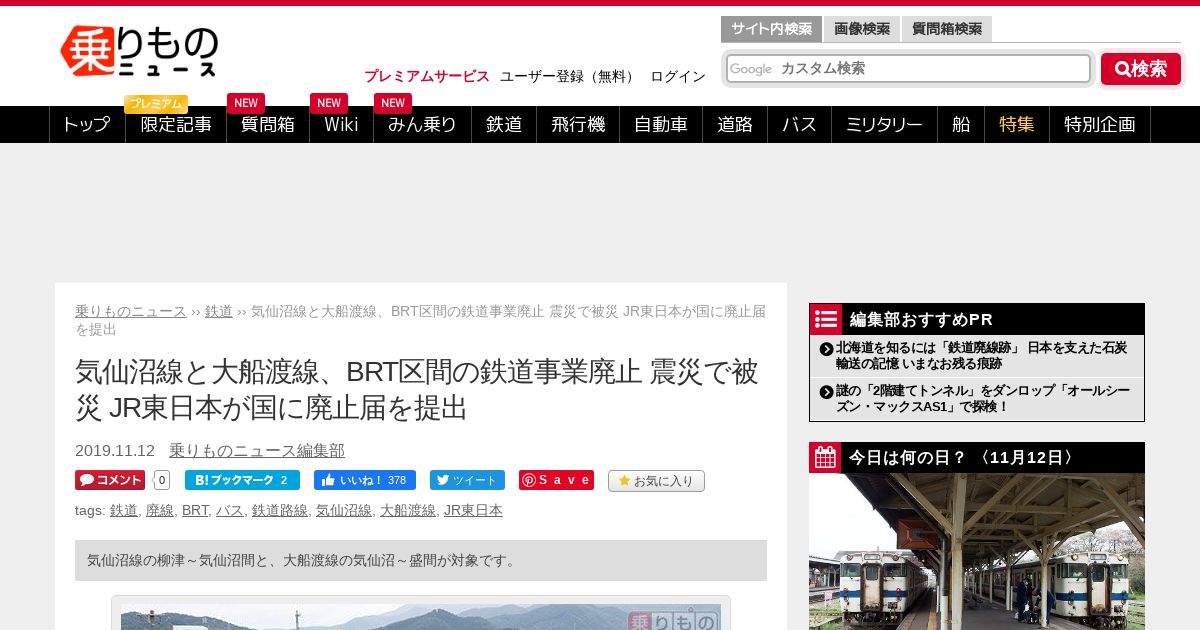
Task: Open the バス tag link
Action: (230, 510)
